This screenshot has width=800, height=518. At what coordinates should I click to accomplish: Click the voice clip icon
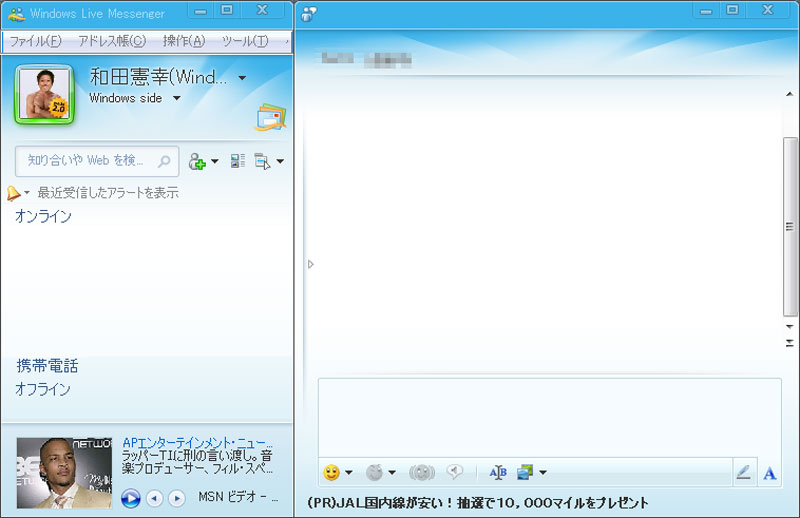coord(454,472)
